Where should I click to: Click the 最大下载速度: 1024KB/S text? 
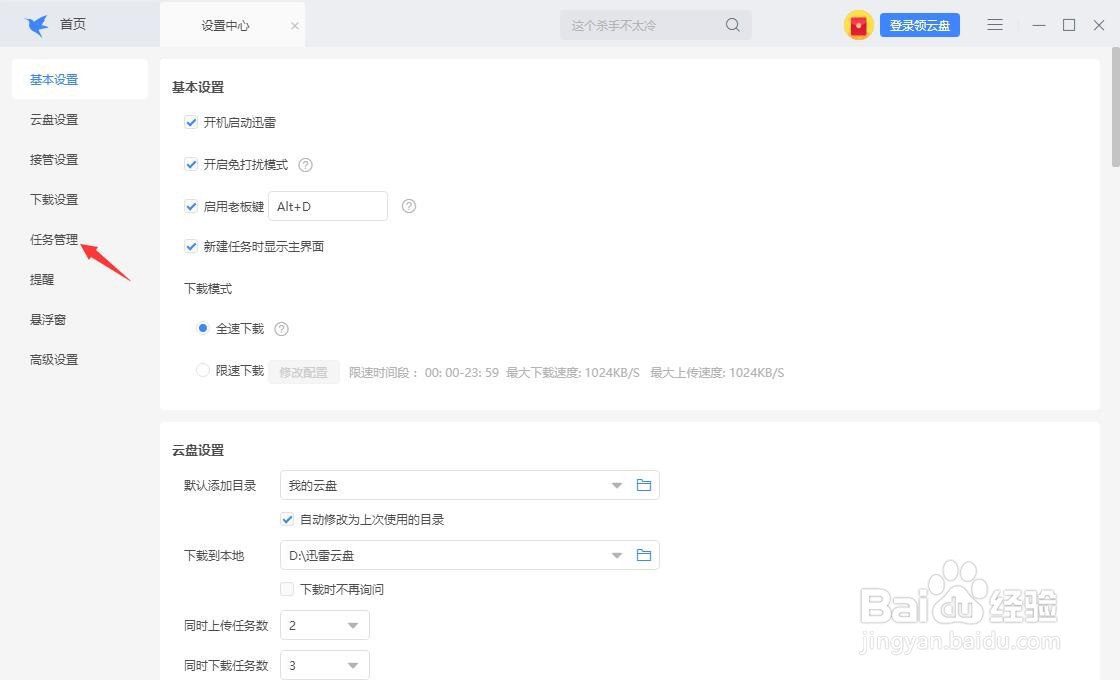click(573, 373)
